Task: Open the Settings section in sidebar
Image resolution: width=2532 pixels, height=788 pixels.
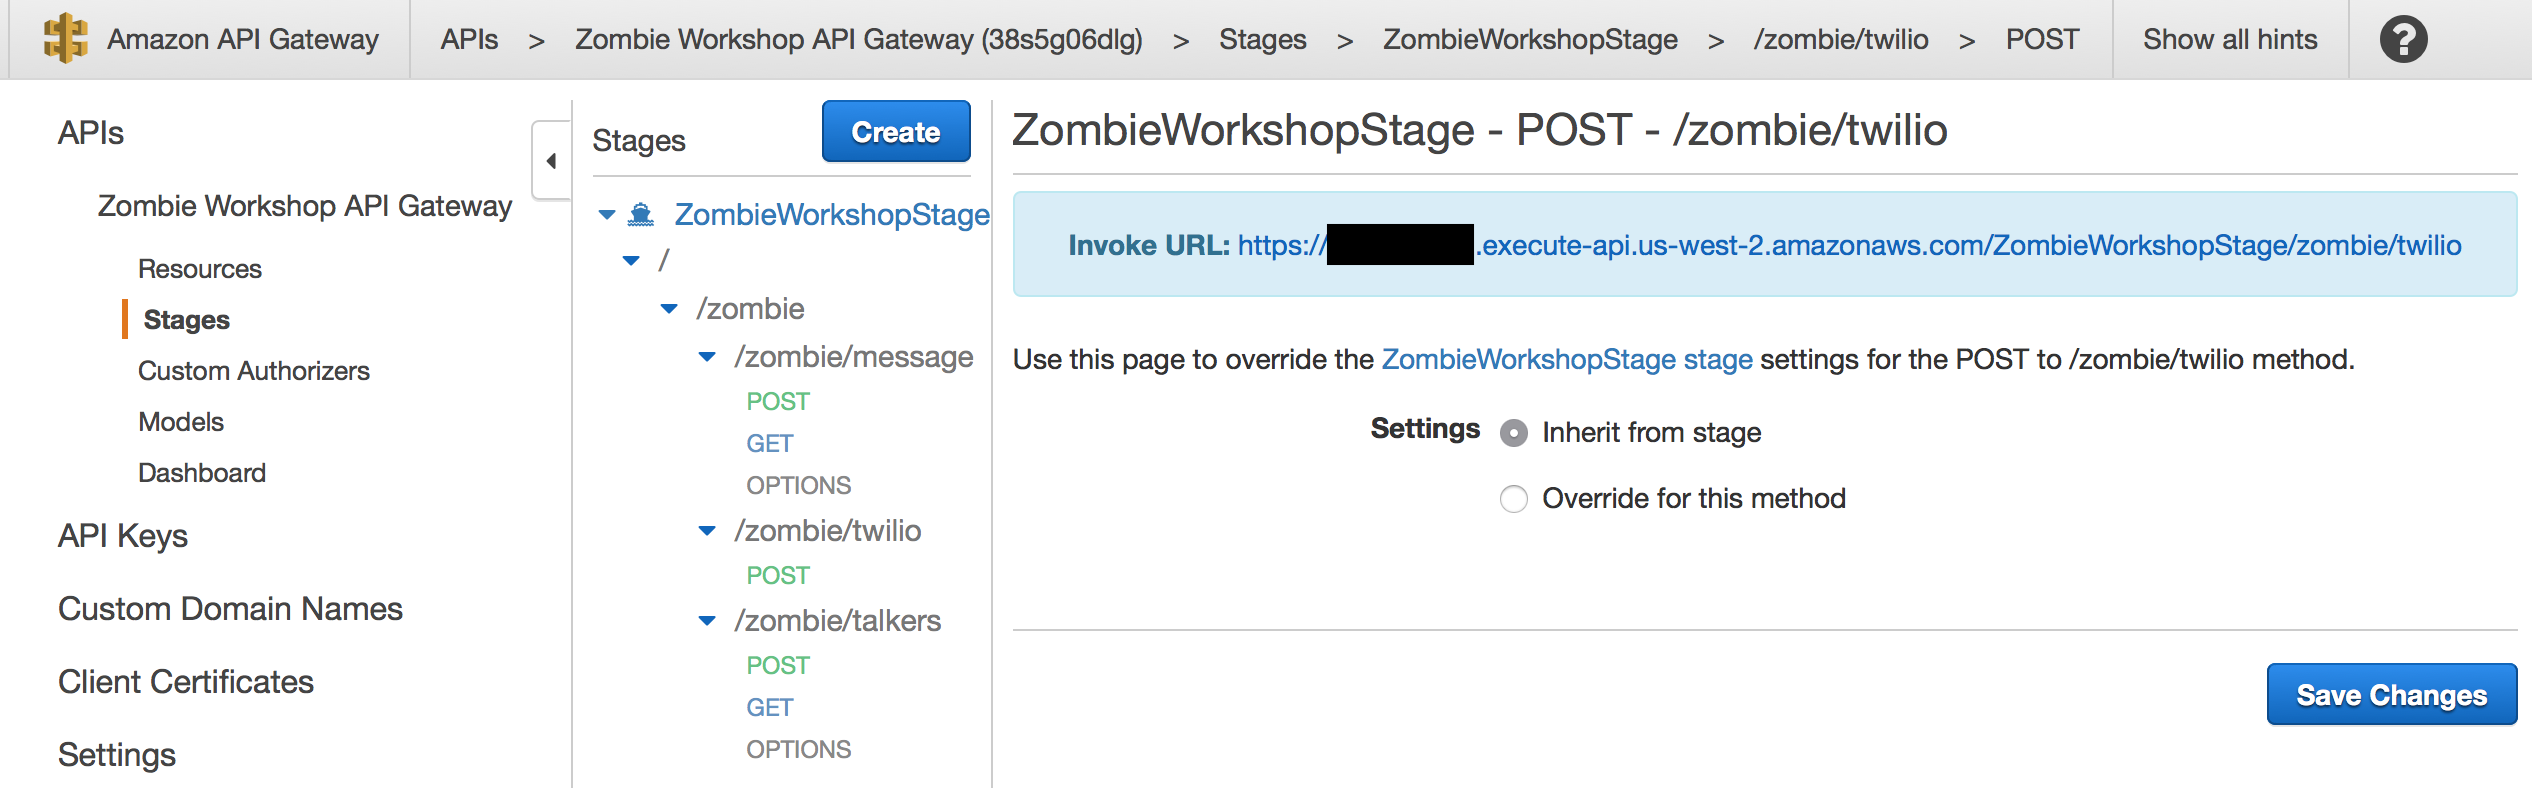Action: point(117,755)
